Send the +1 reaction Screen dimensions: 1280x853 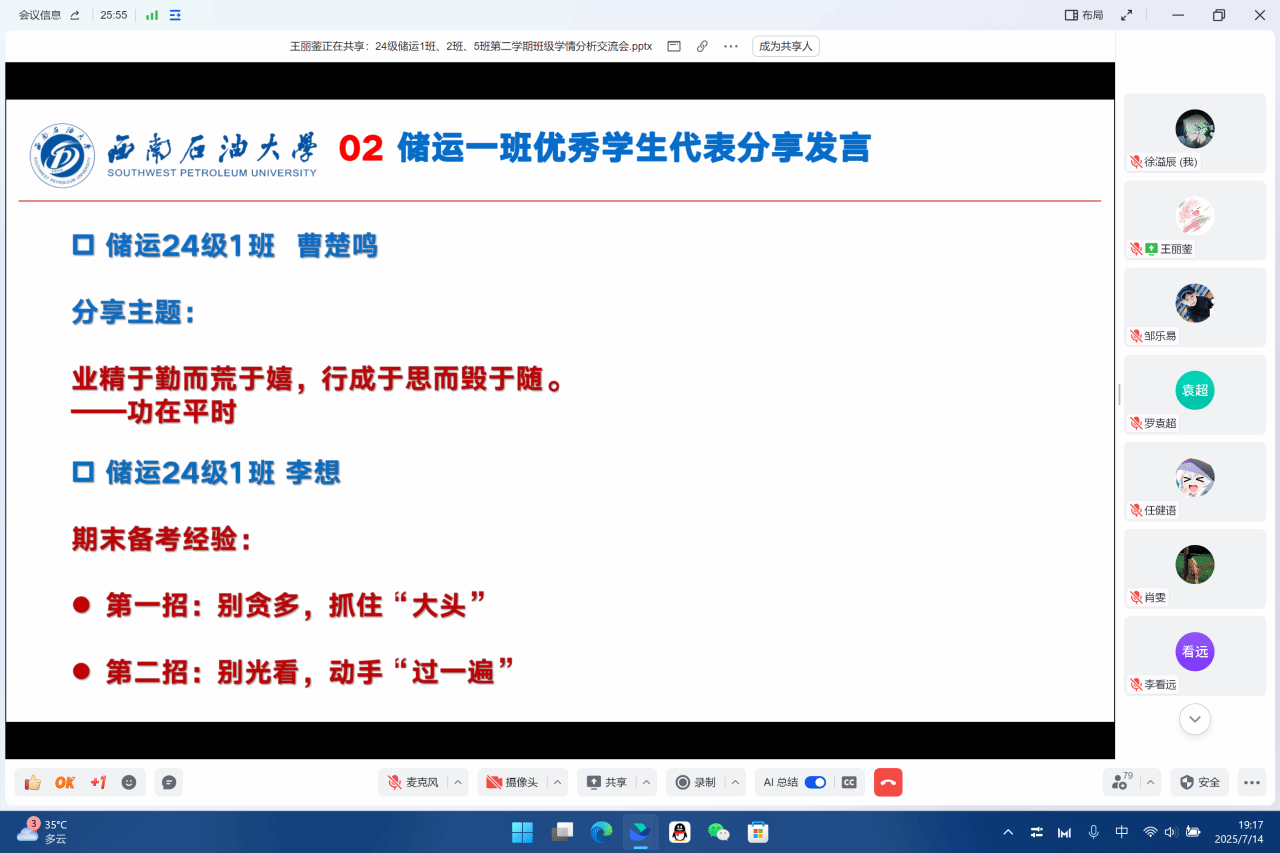(x=98, y=782)
